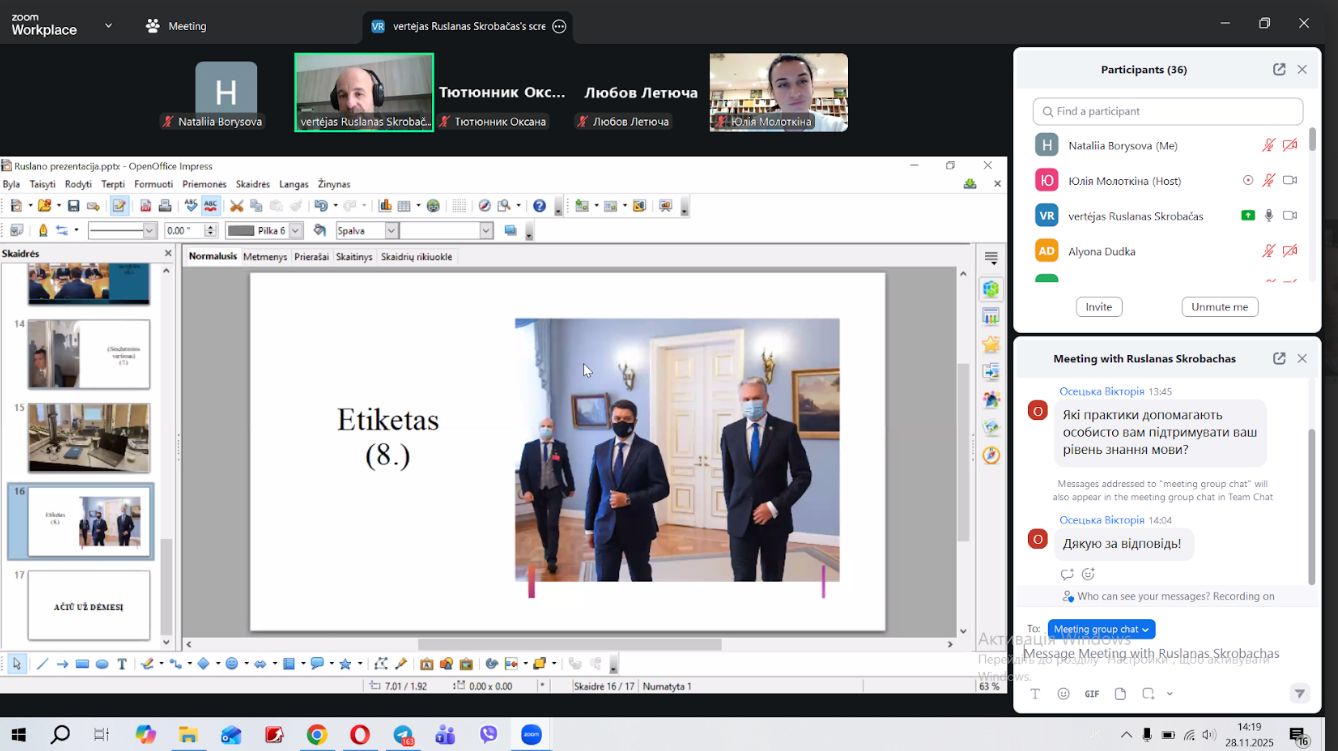Pop out the Participants panel
The image size is (1338, 751).
click(x=1279, y=70)
